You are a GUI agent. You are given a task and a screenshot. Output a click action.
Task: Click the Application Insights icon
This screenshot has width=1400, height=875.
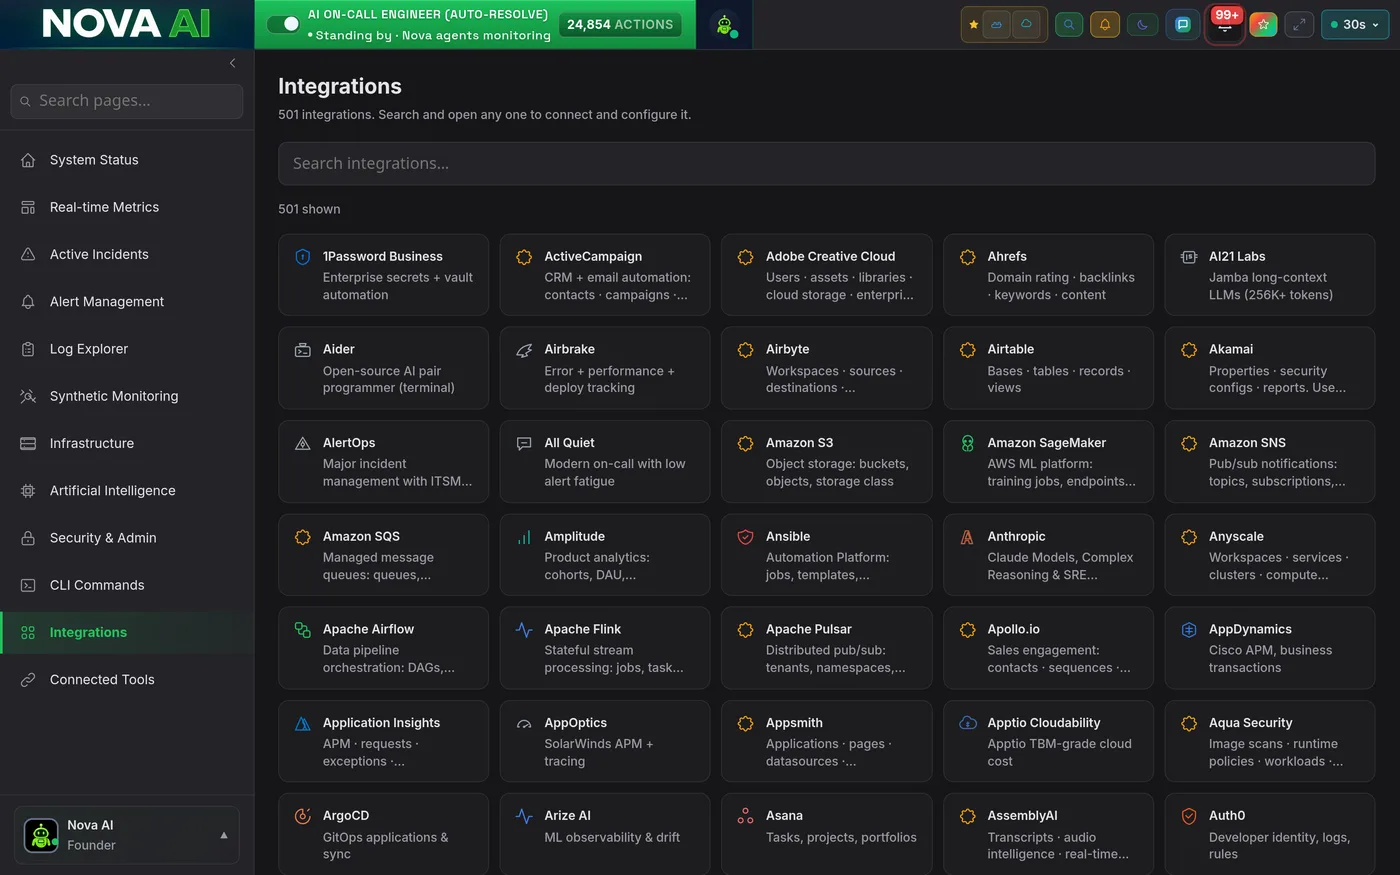[x=303, y=723]
